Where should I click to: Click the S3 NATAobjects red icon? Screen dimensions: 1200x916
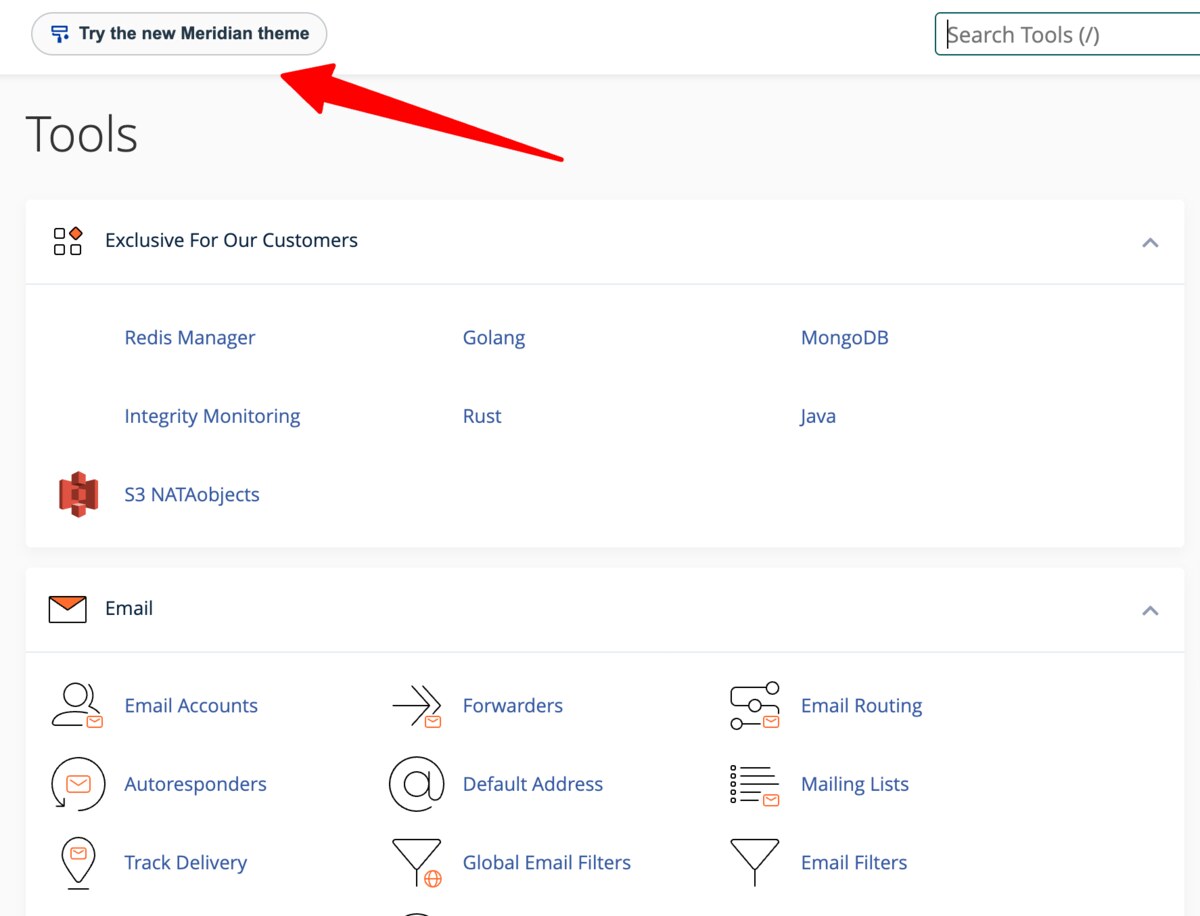(78, 494)
